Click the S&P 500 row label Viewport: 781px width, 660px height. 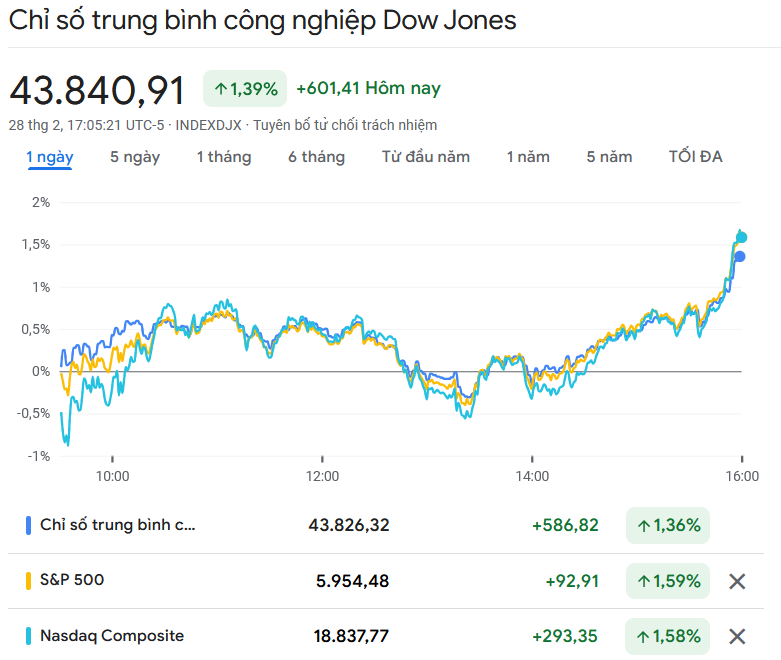tap(72, 580)
